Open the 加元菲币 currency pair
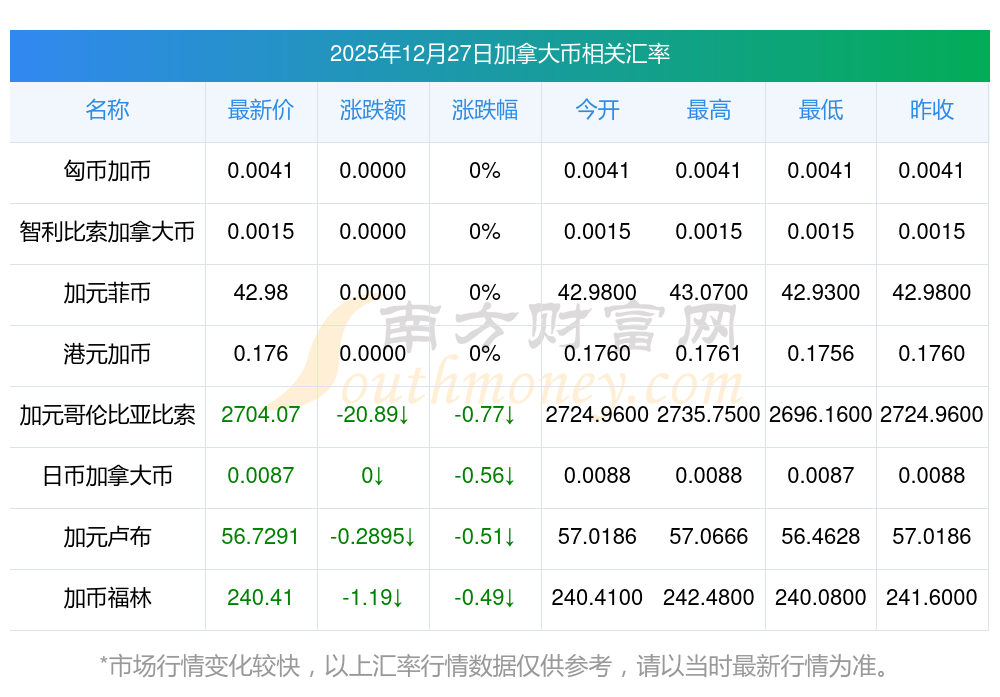Viewport: 1000px width, 697px height. click(107, 293)
